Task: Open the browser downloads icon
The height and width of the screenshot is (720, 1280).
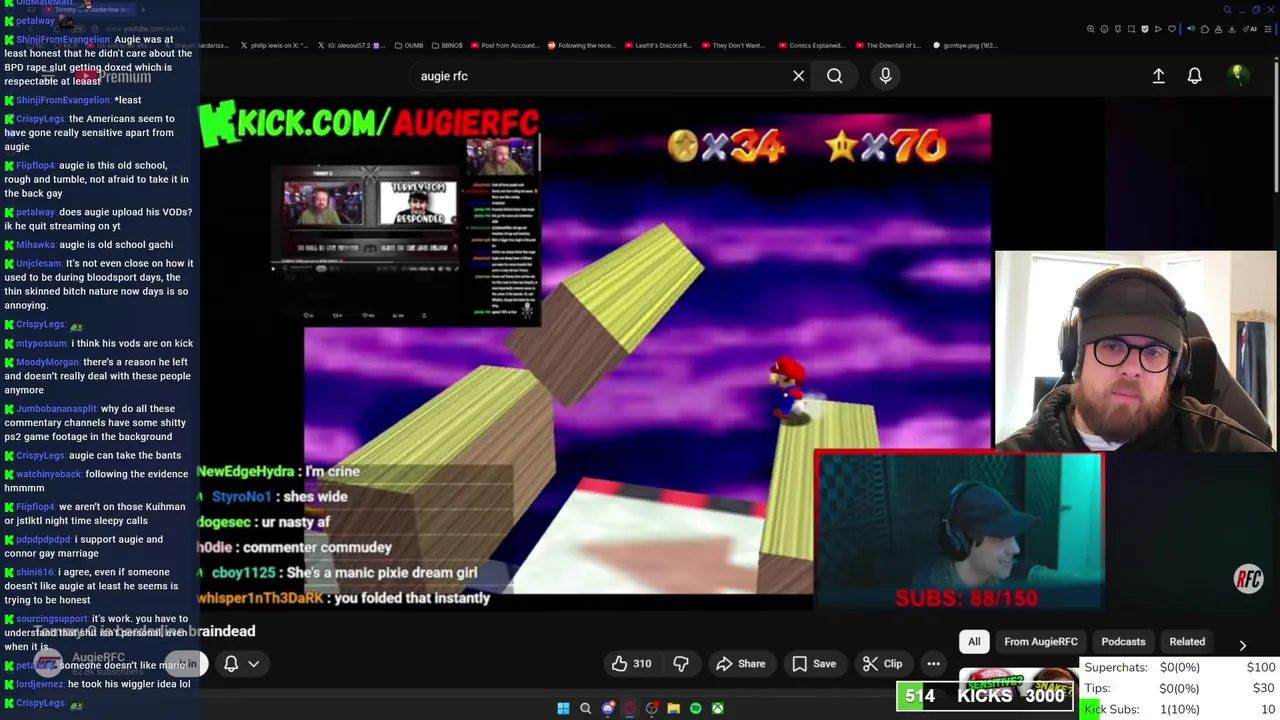Action: pyautogui.click(x=1231, y=29)
